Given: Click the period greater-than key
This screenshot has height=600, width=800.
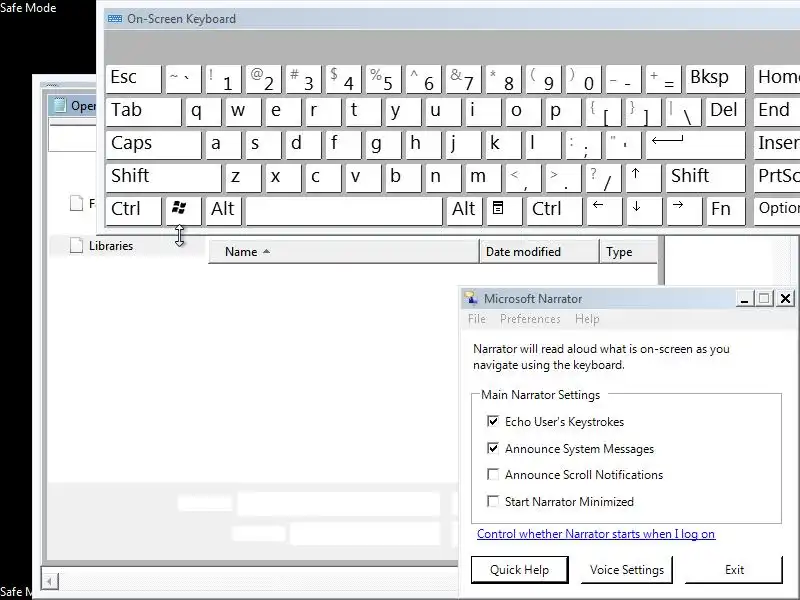Looking at the screenshot, I should 564,178.
